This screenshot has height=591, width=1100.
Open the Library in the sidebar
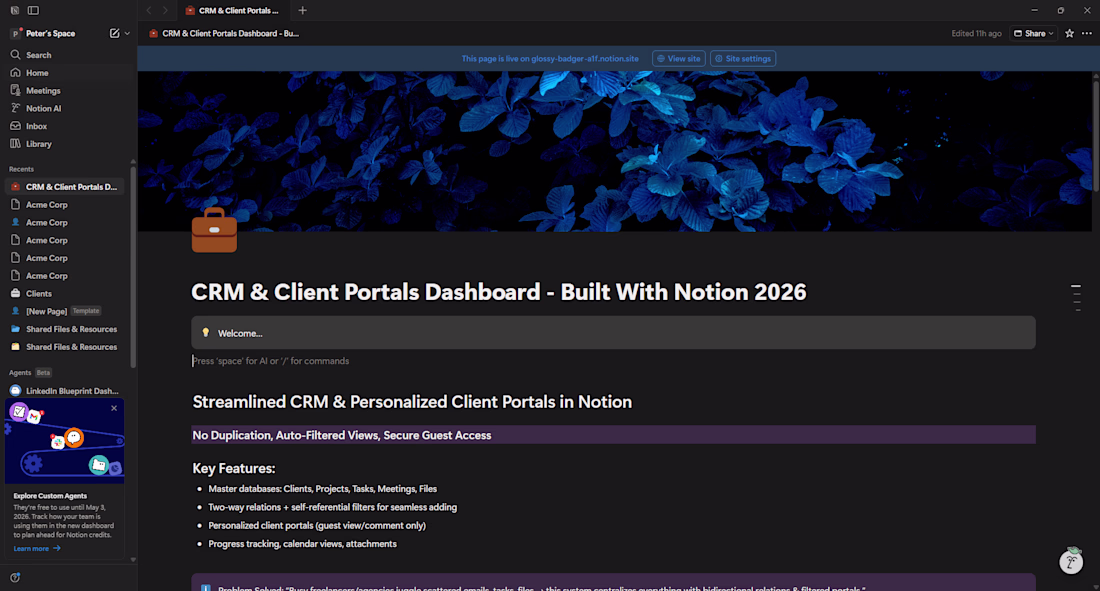(x=67, y=144)
